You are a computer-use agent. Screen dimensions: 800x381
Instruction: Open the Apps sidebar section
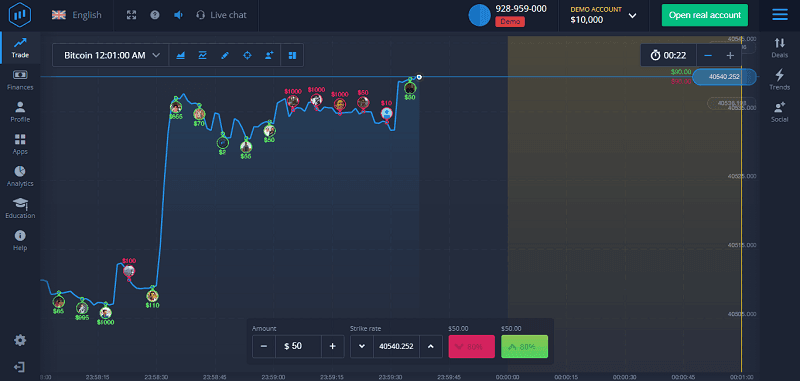click(20, 144)
